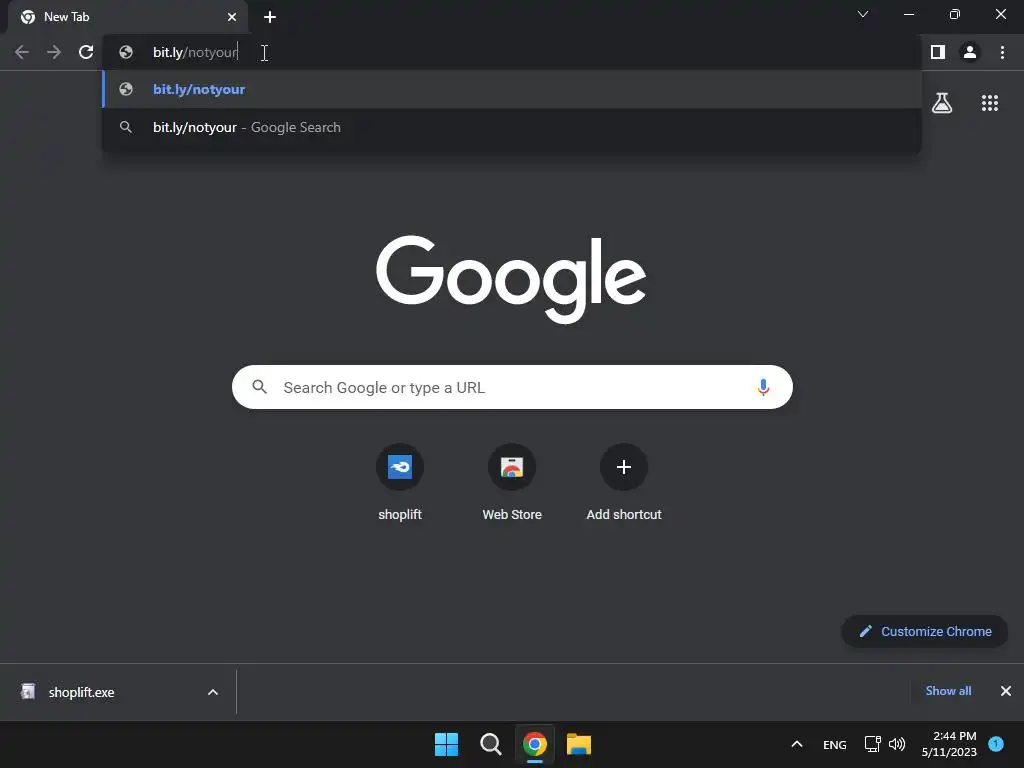Open the Google apps grid
This screenshot has height=768, width=1024.
pyautogui.click(x=990, y=103)
